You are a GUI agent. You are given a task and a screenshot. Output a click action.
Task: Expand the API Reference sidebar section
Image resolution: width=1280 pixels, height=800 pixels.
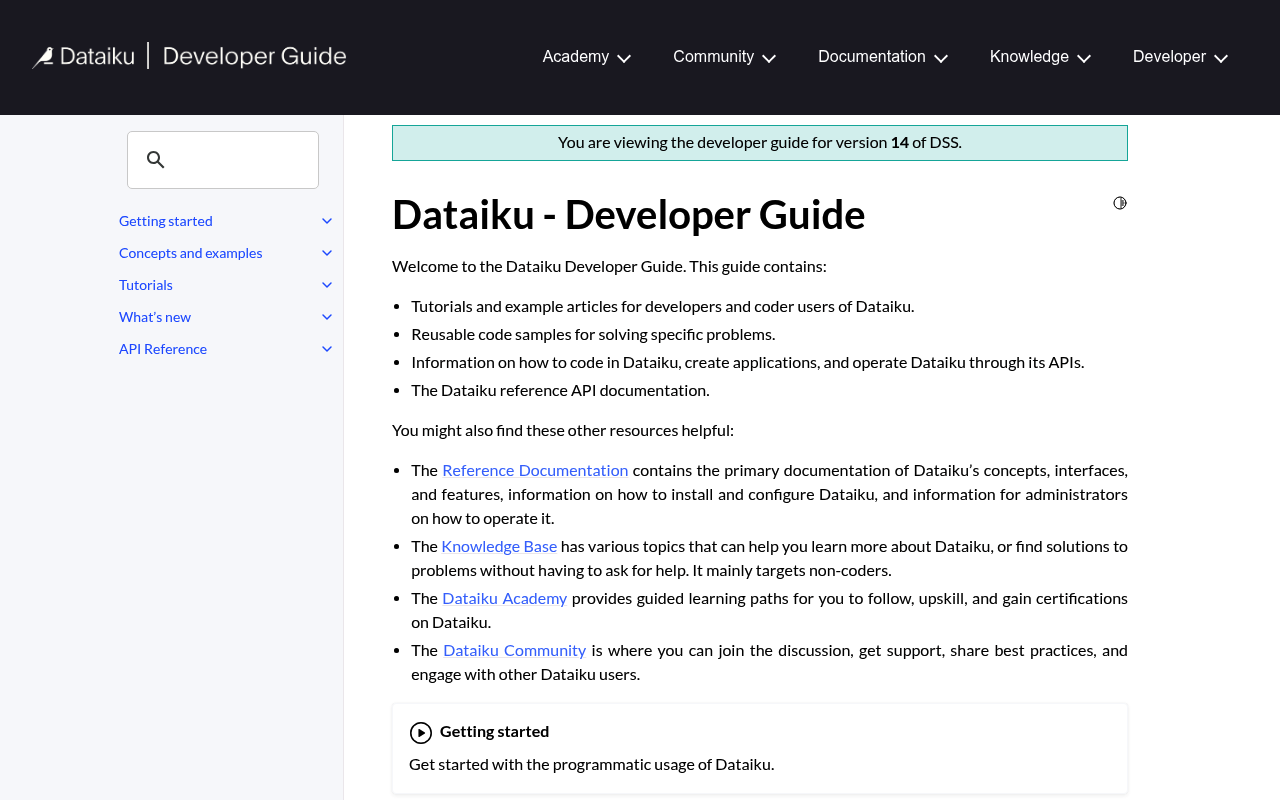pyautogui.click(x=327, y=349)
